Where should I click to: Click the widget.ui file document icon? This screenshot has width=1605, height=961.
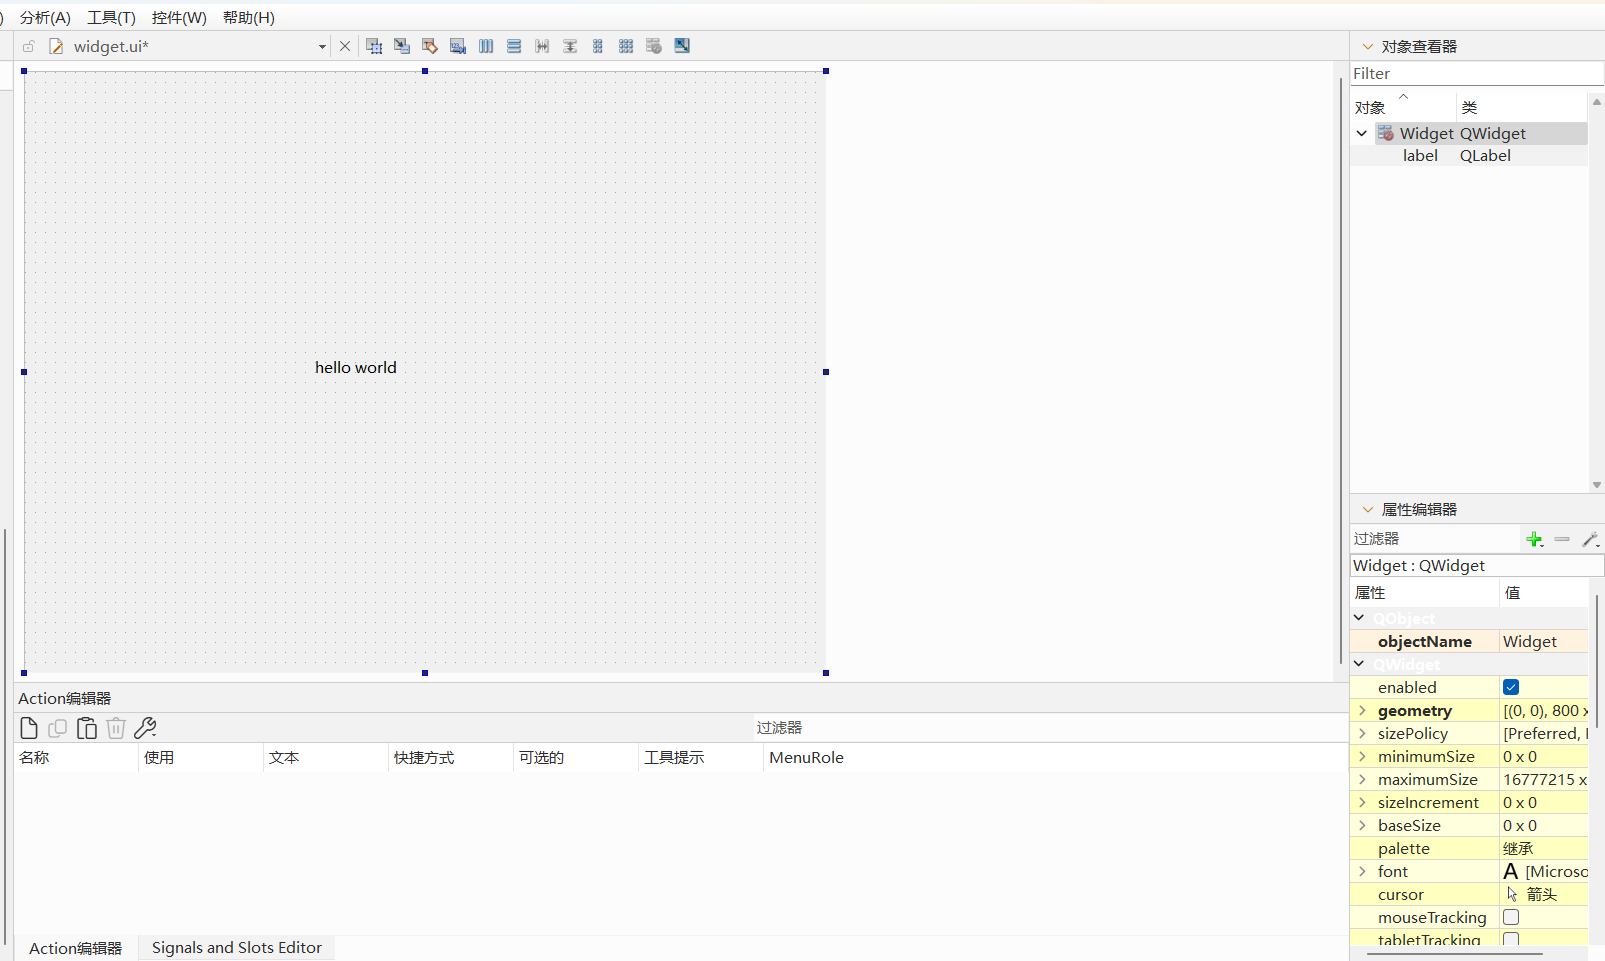coord(57,46)
